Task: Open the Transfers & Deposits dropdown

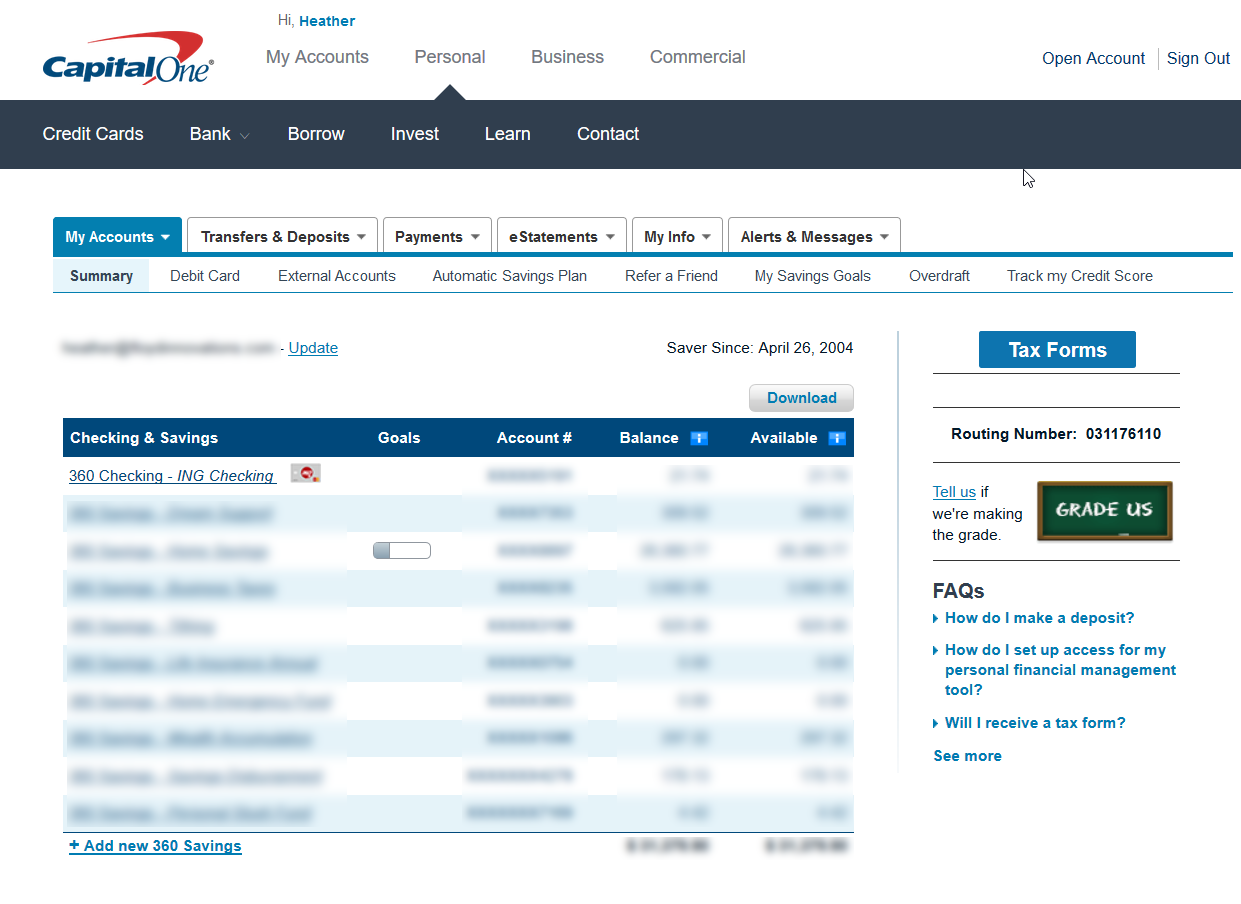Action: tap(282, 237)
